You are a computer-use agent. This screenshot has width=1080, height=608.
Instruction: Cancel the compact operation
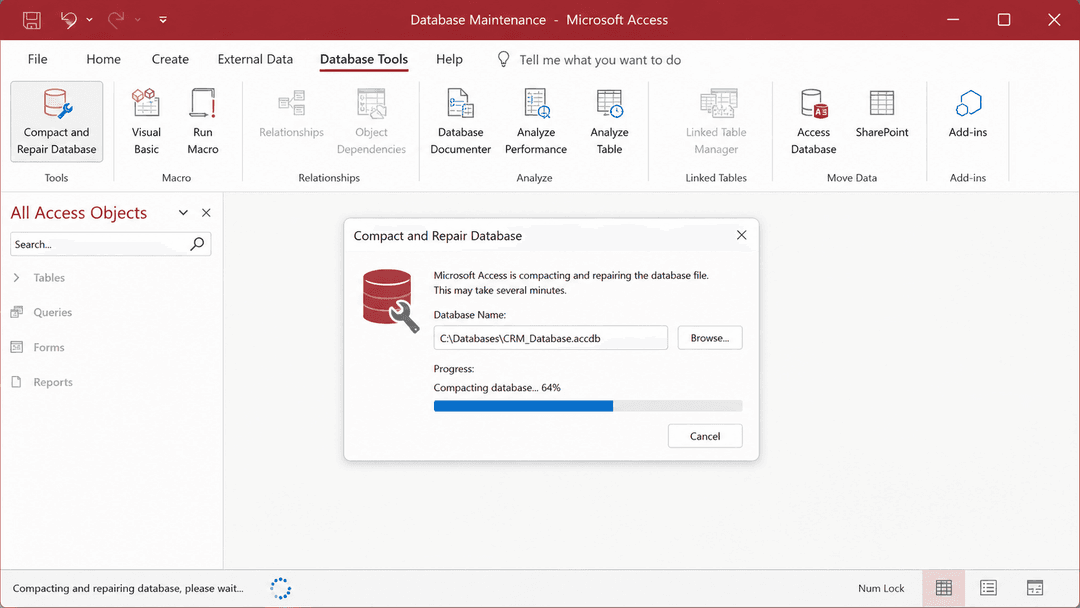coord(705,436)
